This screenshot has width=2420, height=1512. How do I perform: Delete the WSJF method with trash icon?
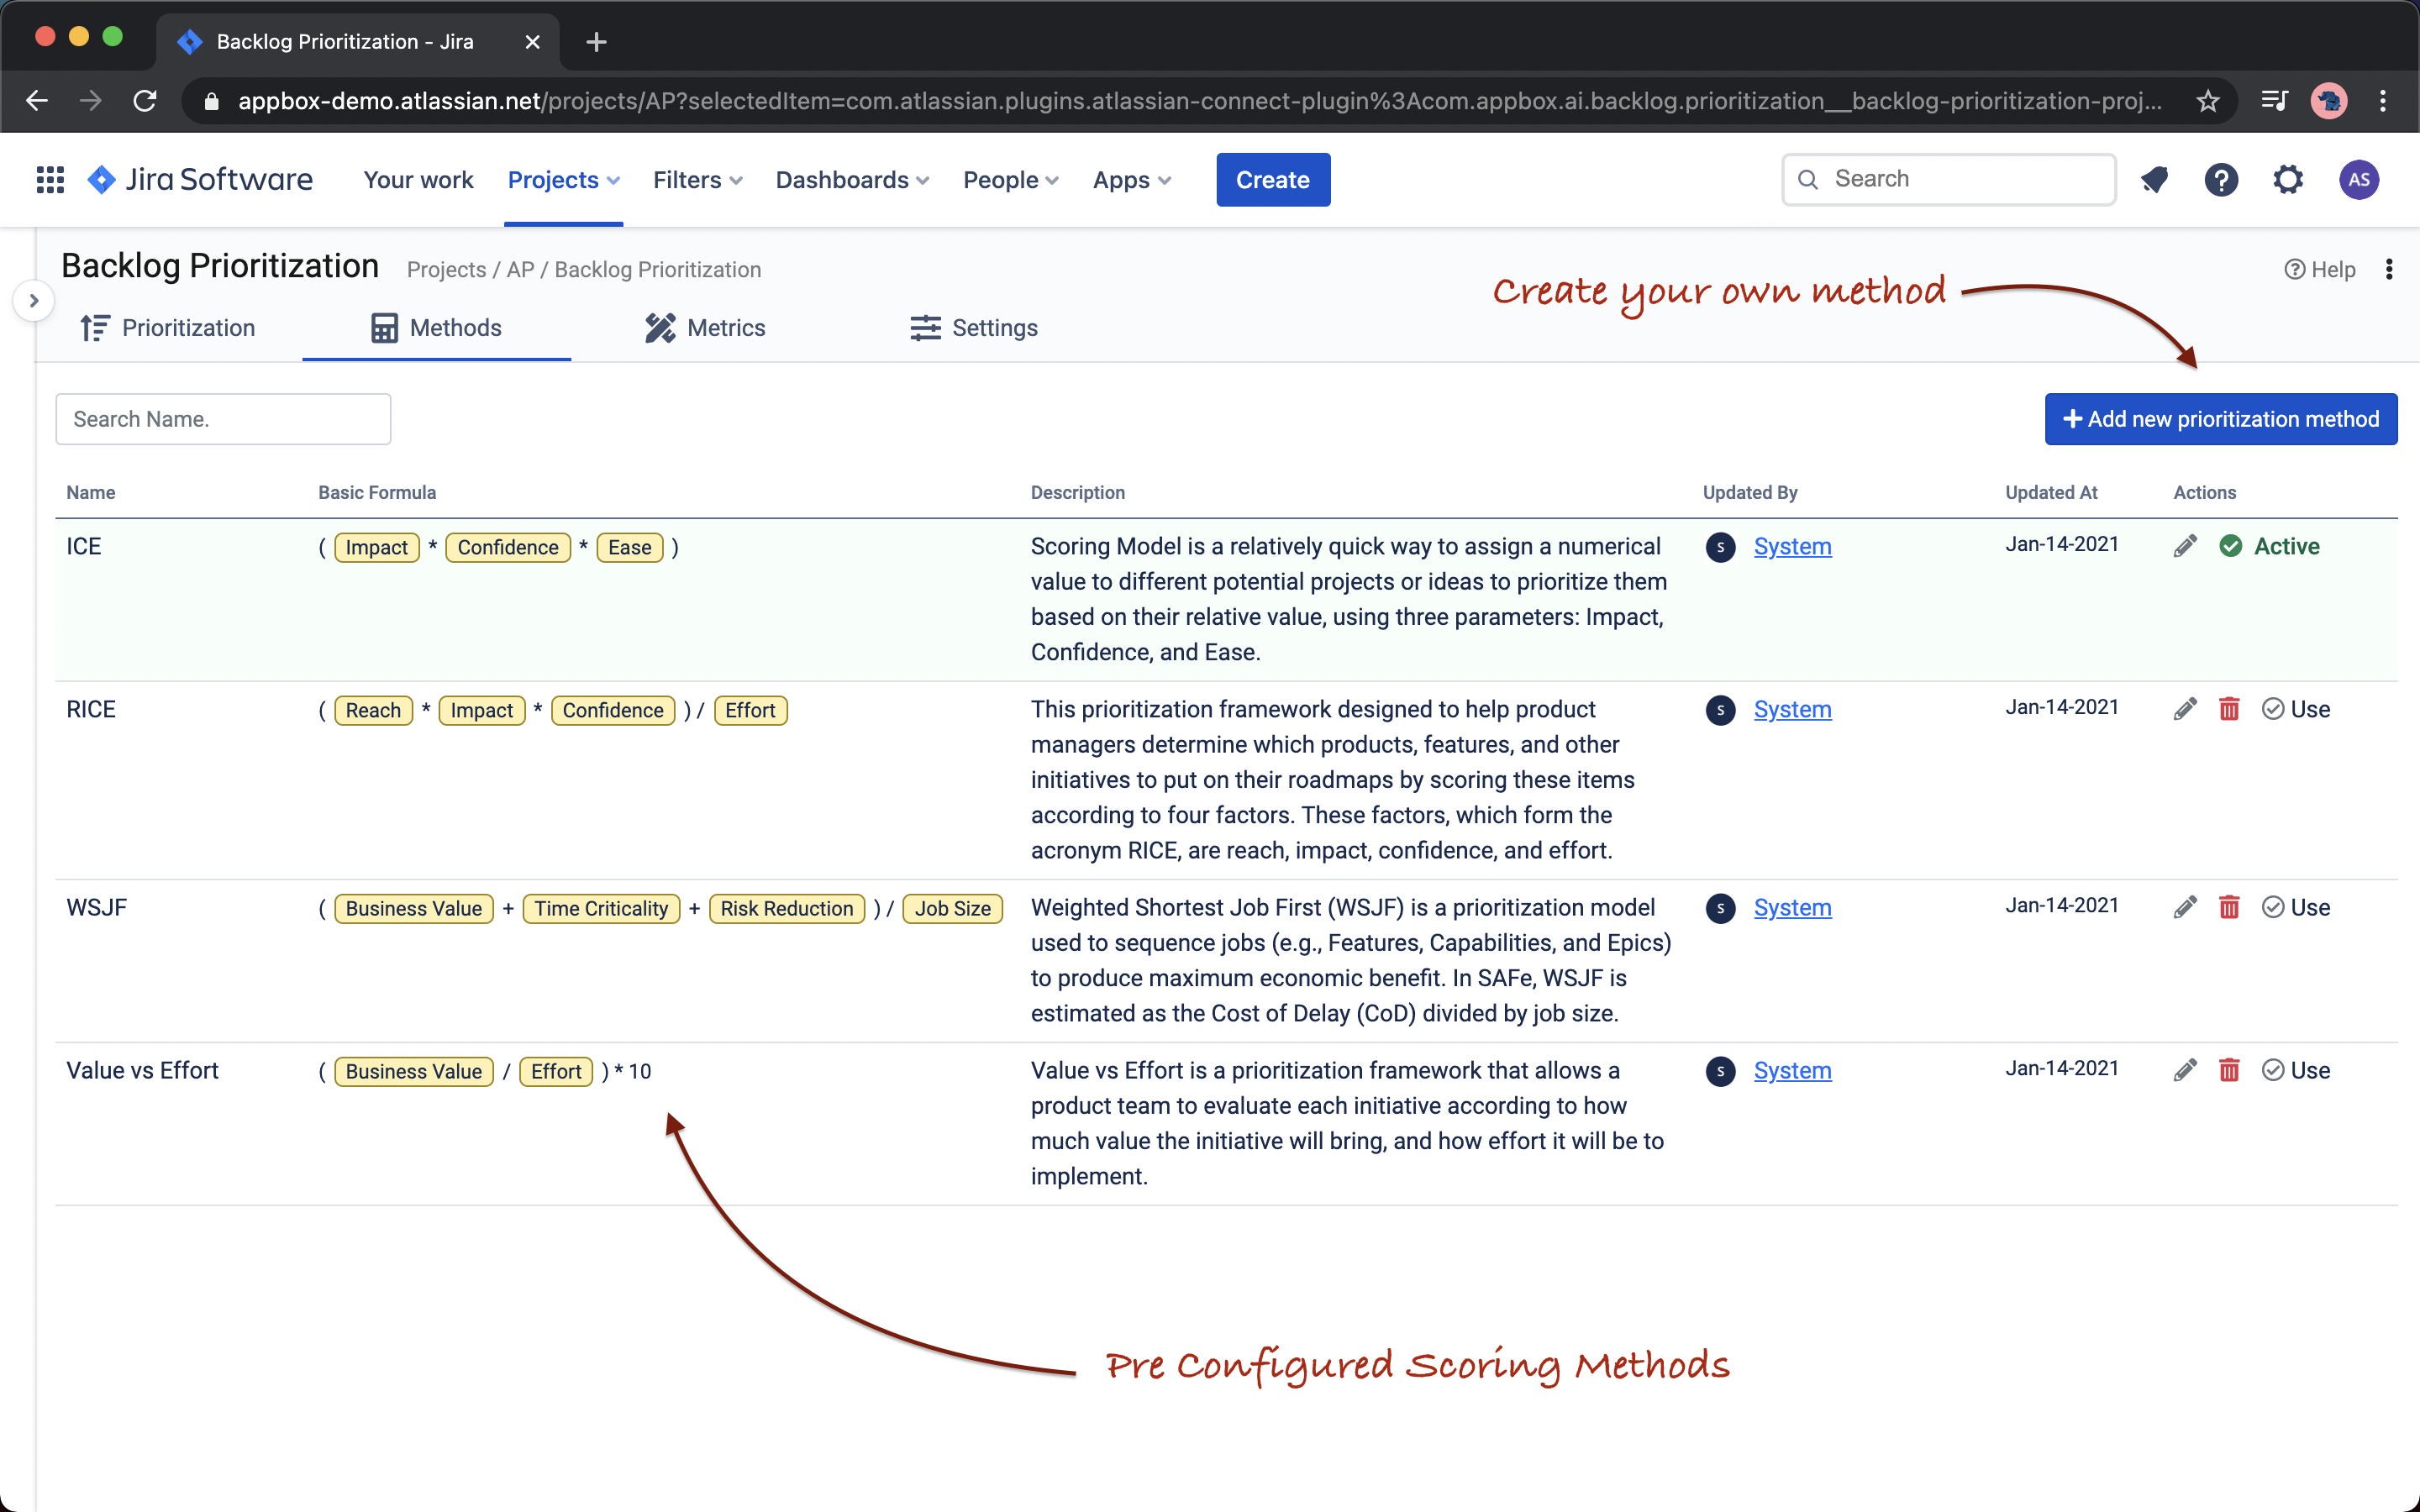point(2229,907)
